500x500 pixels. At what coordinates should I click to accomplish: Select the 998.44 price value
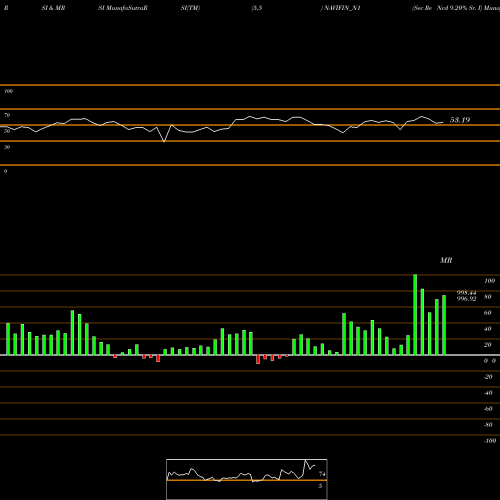tap(466, 293)
